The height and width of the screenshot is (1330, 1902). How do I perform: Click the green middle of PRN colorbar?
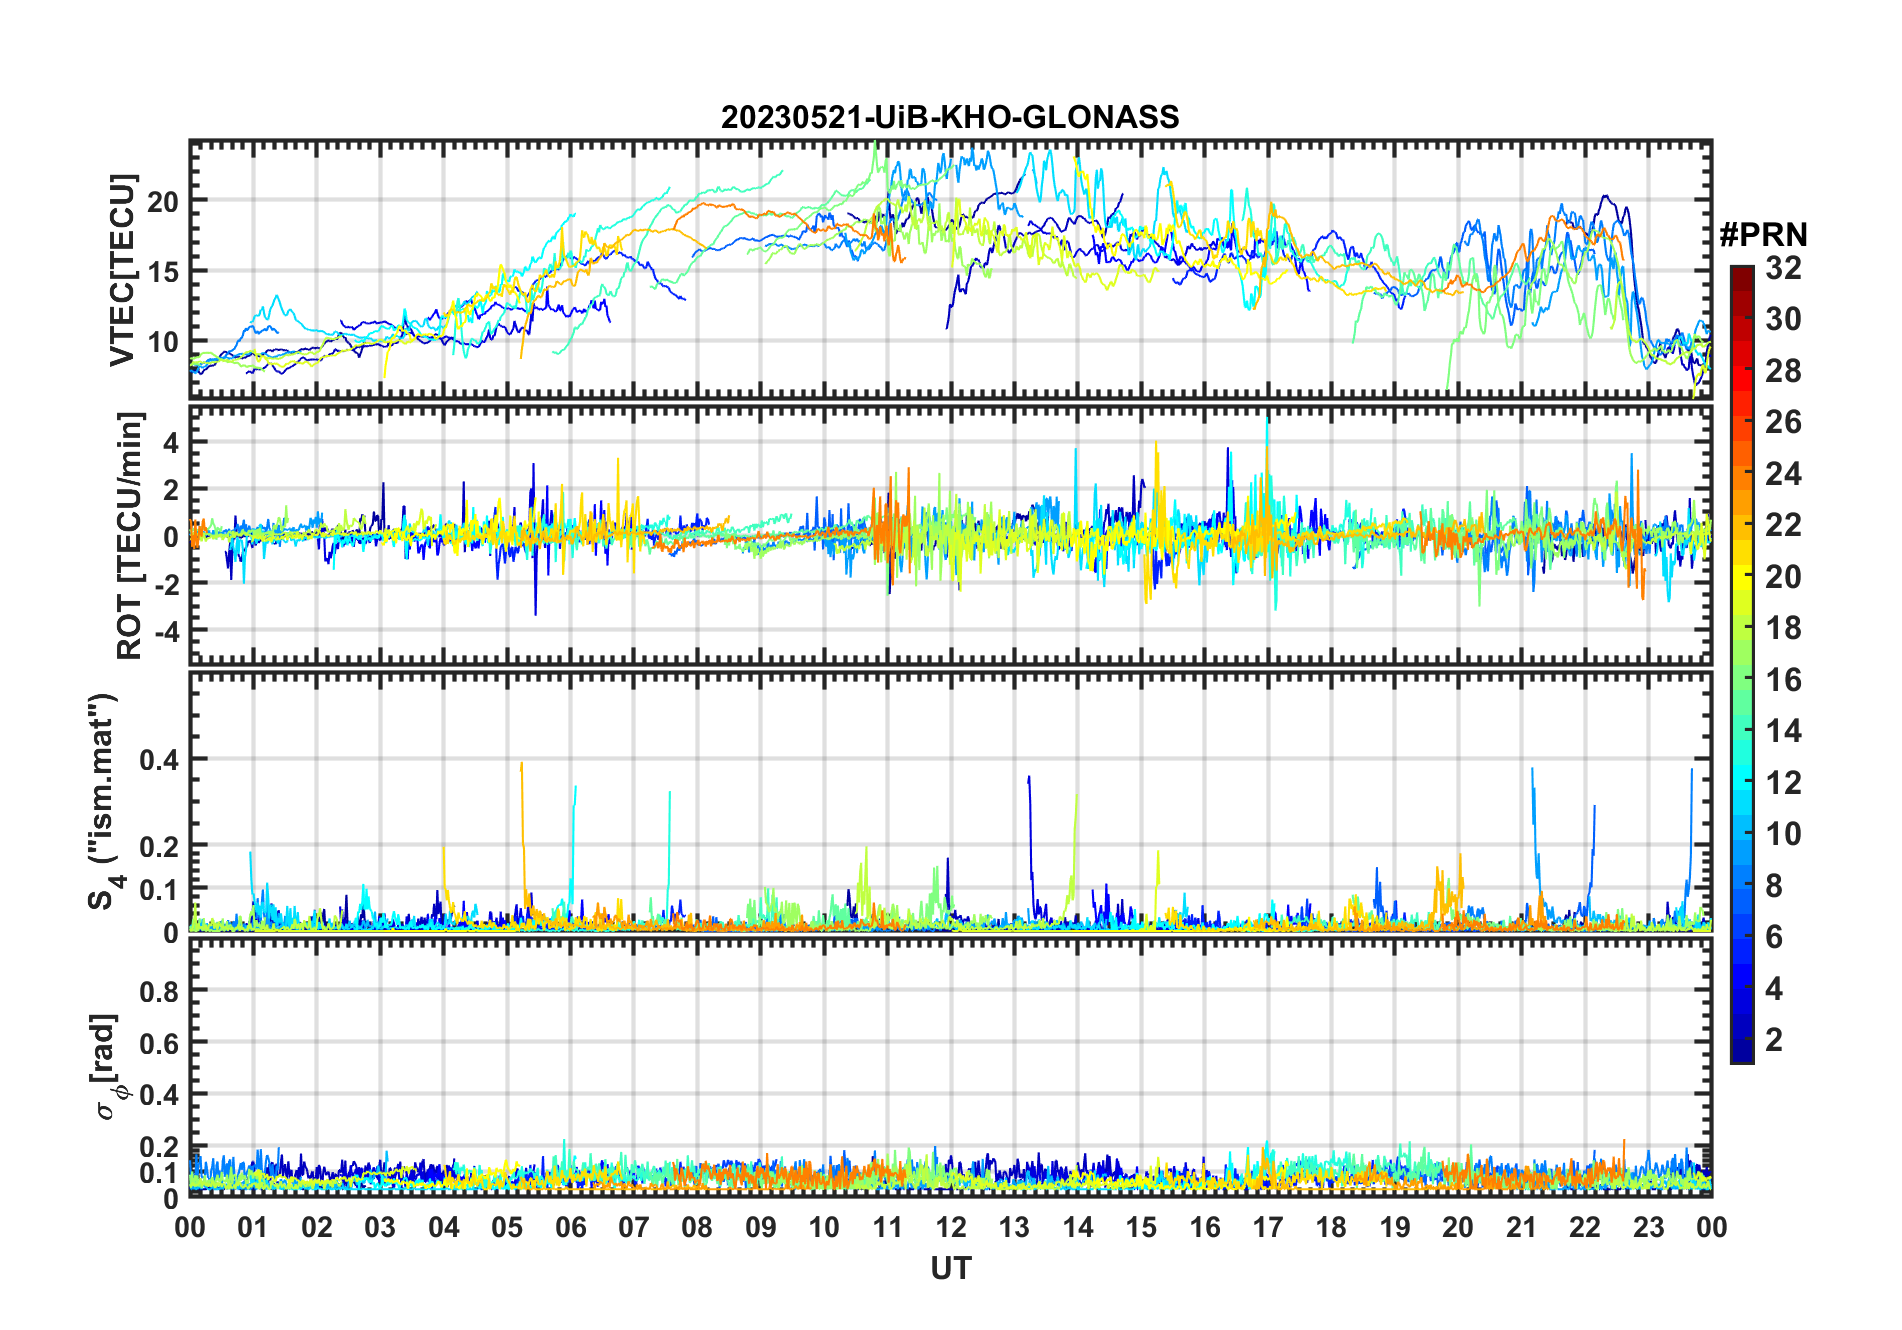(1741, 680)
